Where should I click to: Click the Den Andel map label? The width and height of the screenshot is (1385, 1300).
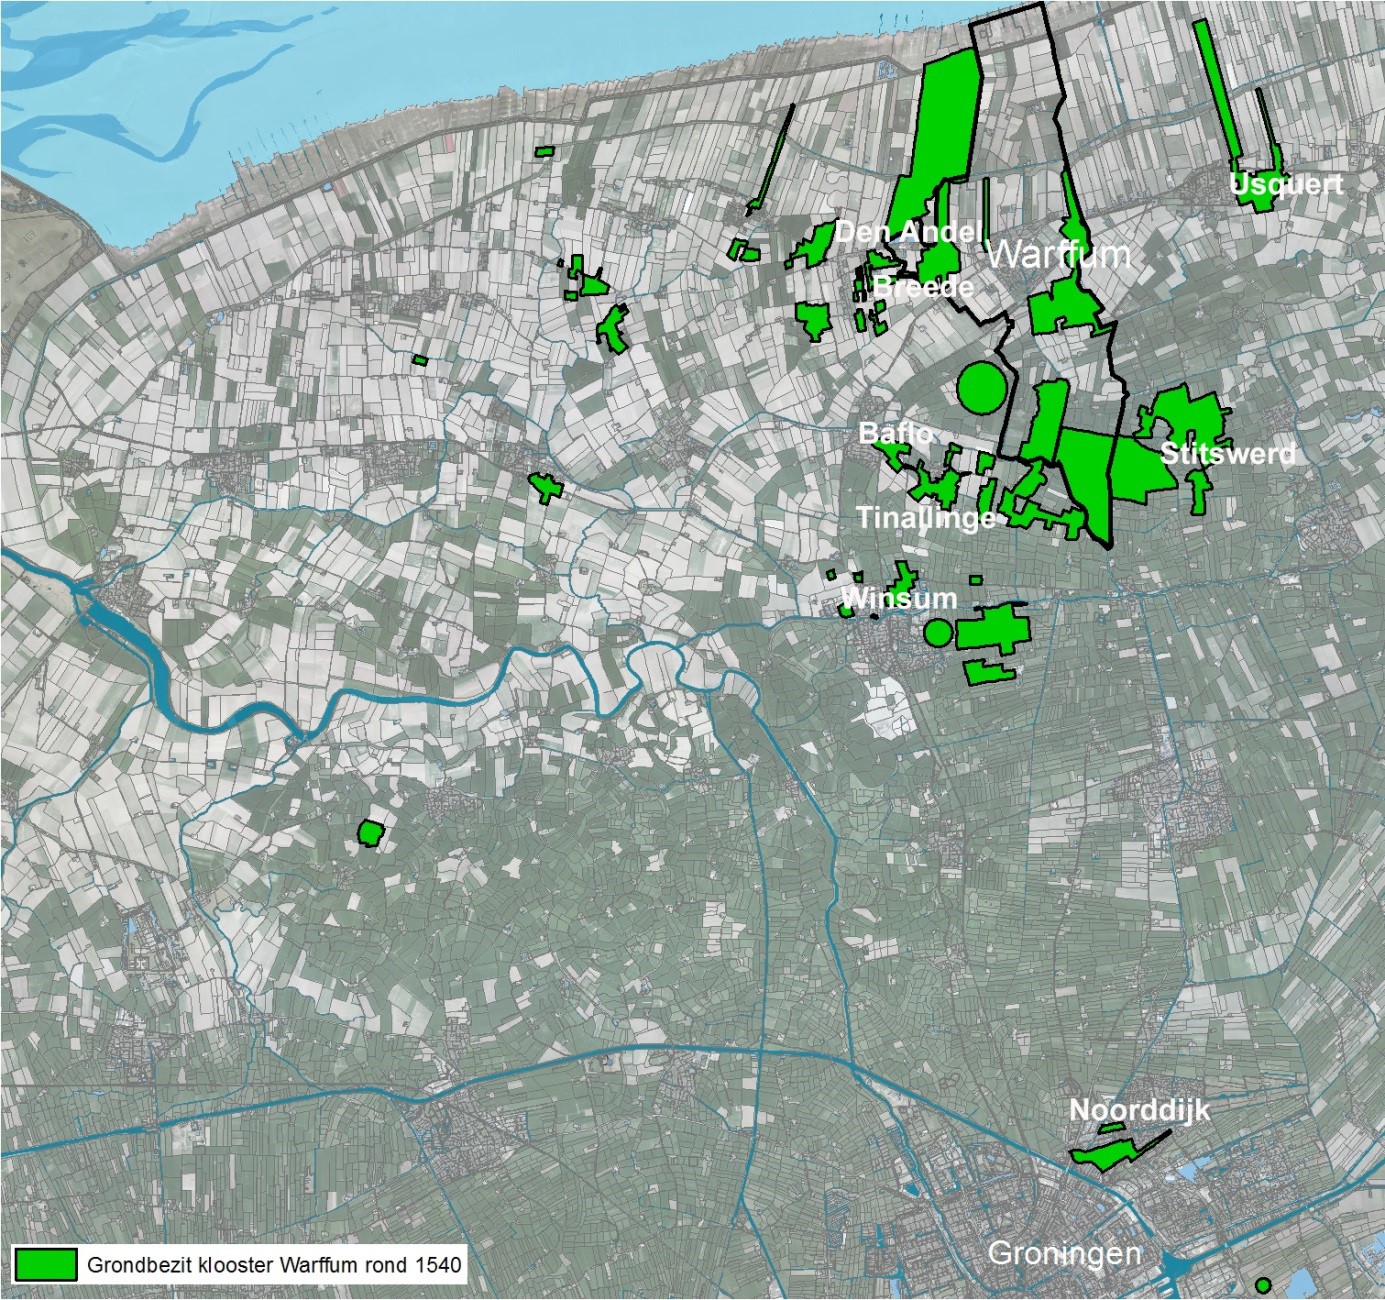point(908,232)
